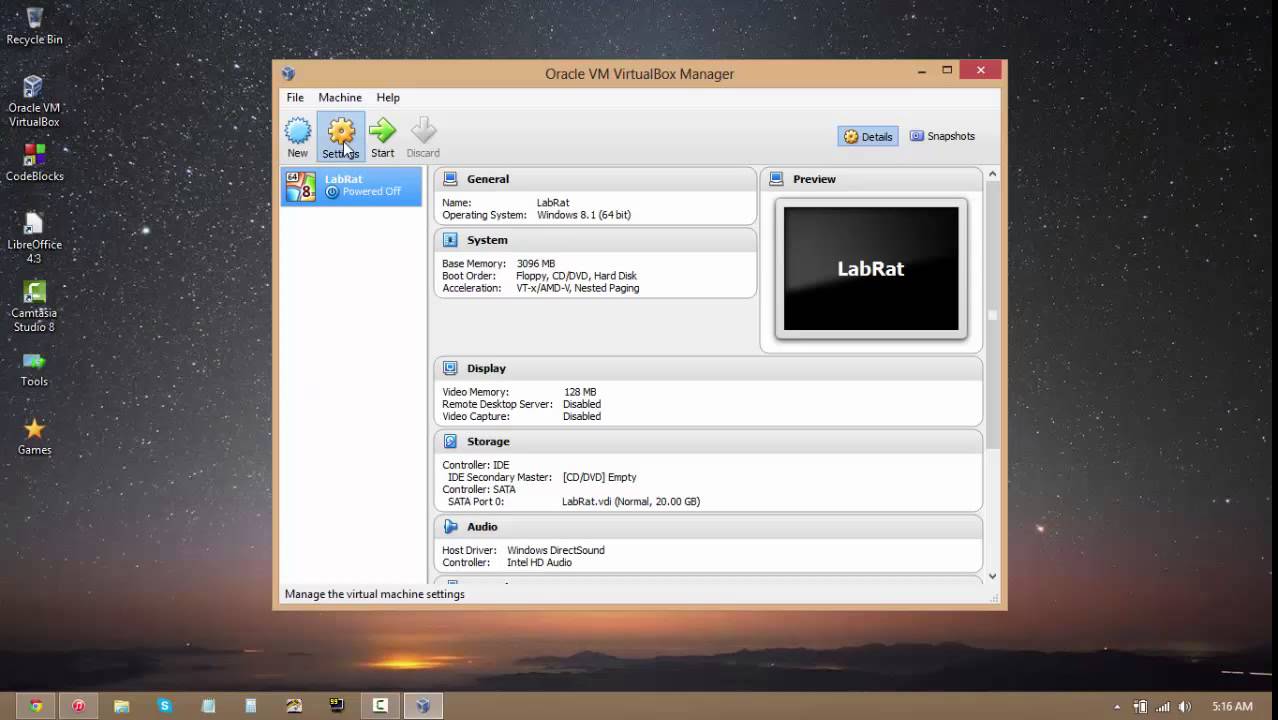Open the File menu
The image size is (1278, 720).
click(295, 98)
